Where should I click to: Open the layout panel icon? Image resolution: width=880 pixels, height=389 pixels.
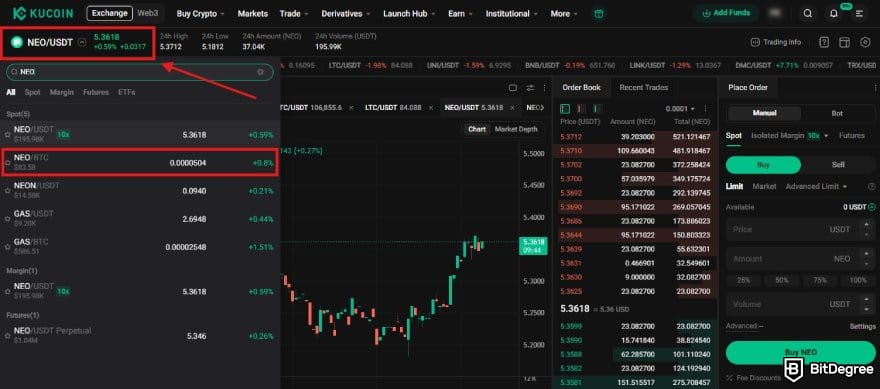[x=844, y=42]
